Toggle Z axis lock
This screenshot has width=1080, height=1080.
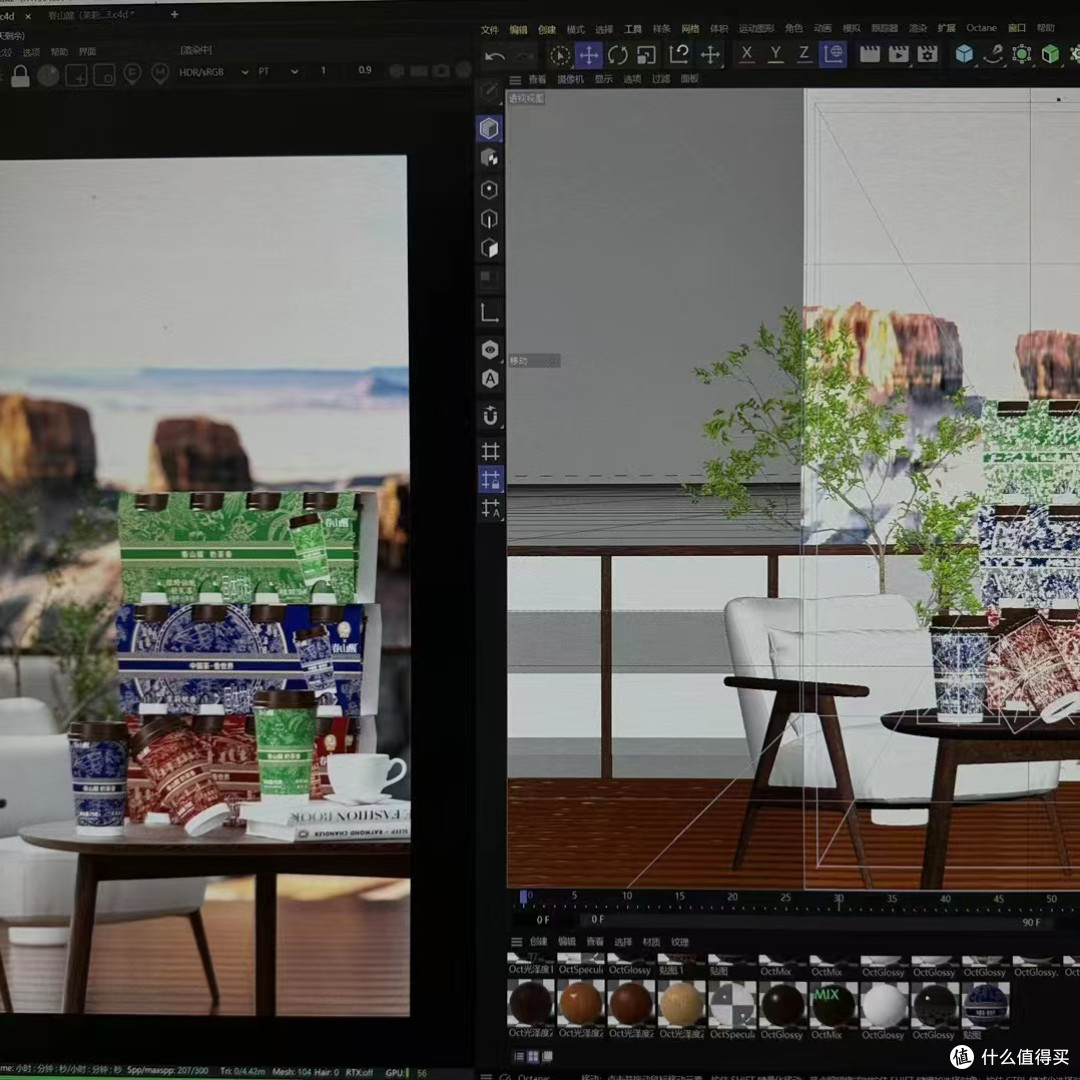click(804, 54)
